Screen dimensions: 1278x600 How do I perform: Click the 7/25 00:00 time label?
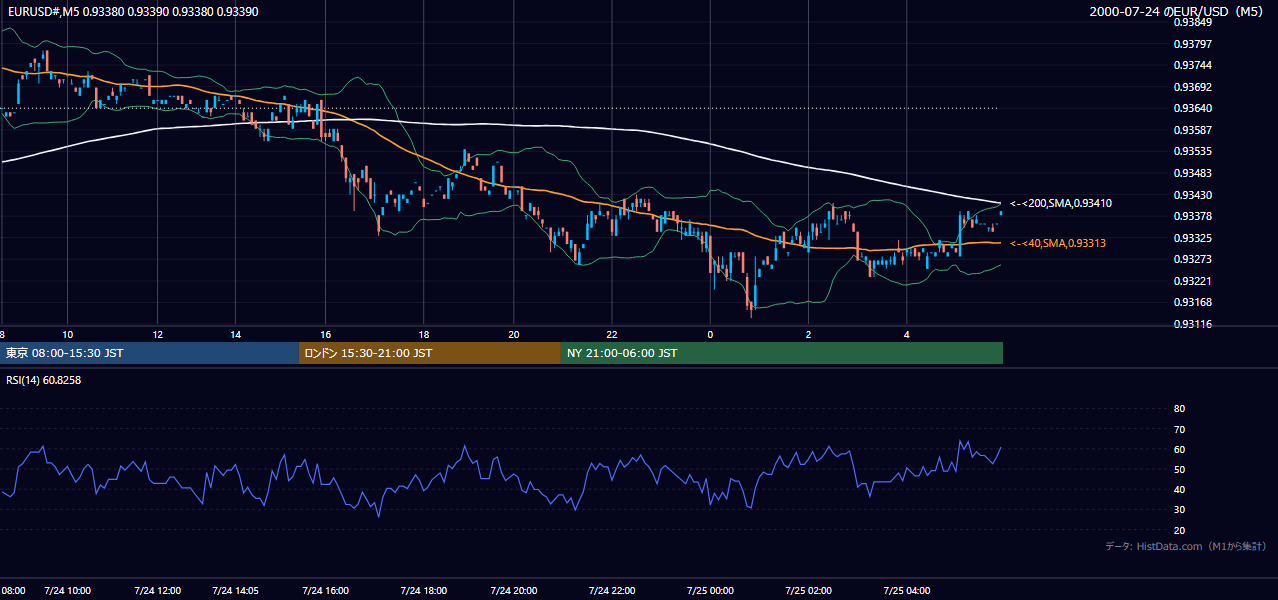710,590
